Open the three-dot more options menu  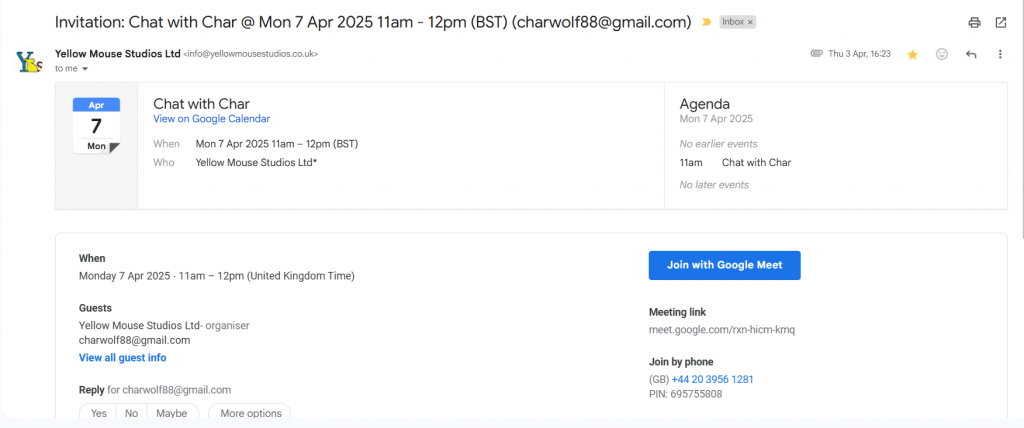[1000, 54]
